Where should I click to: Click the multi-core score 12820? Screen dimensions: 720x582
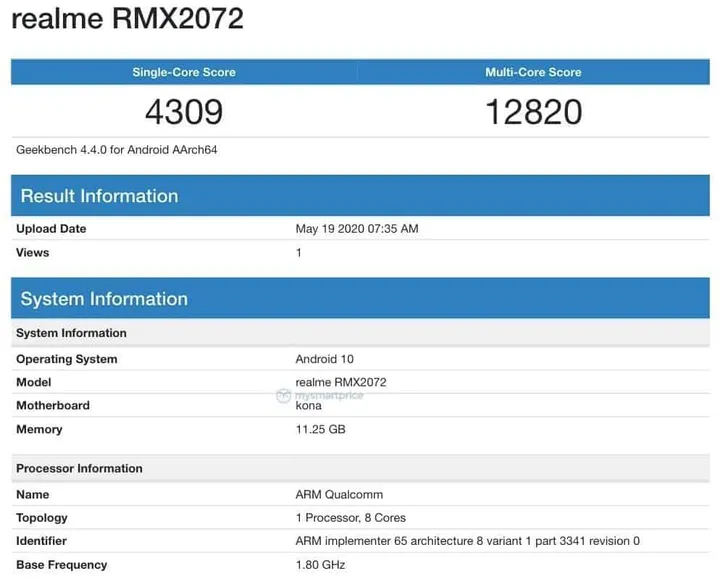(533, 111)
